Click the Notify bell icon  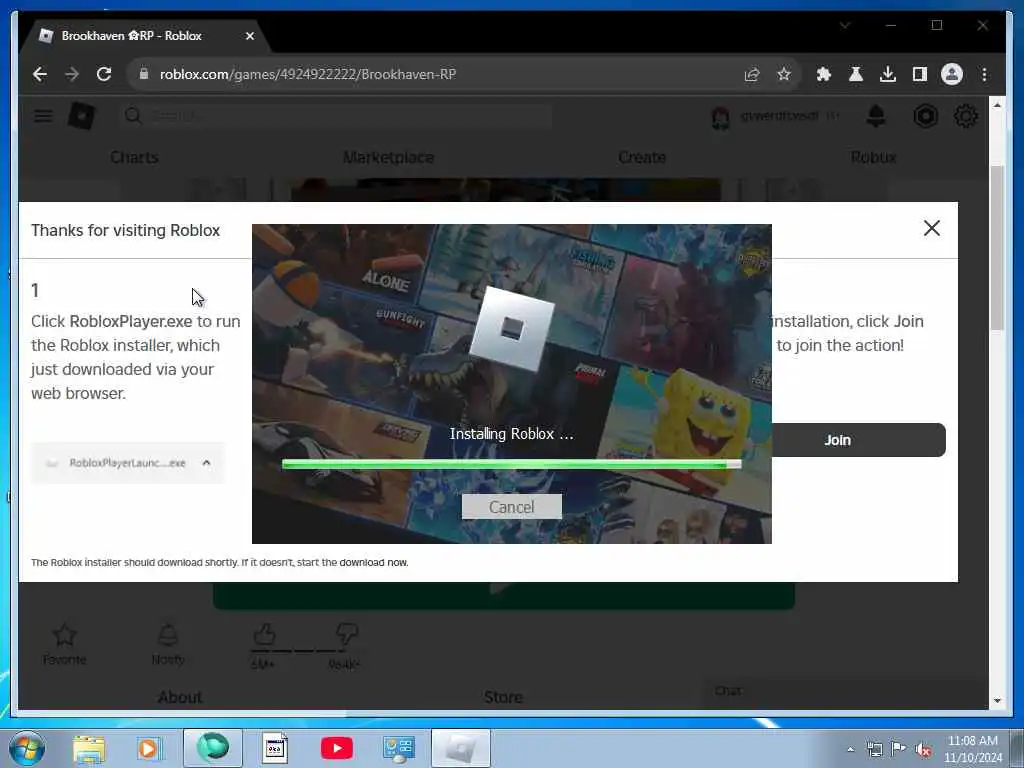coord(167,635)
